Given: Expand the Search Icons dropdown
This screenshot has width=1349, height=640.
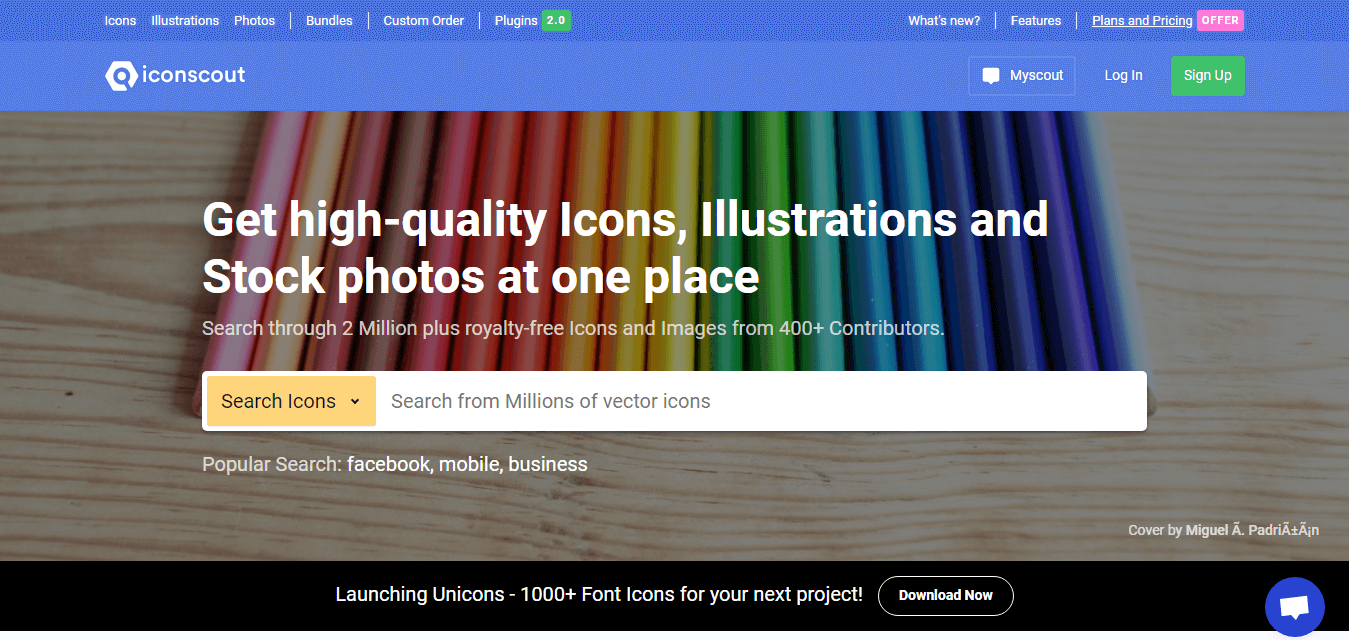Looking at the screenshot, I should [x=291, y=401].
